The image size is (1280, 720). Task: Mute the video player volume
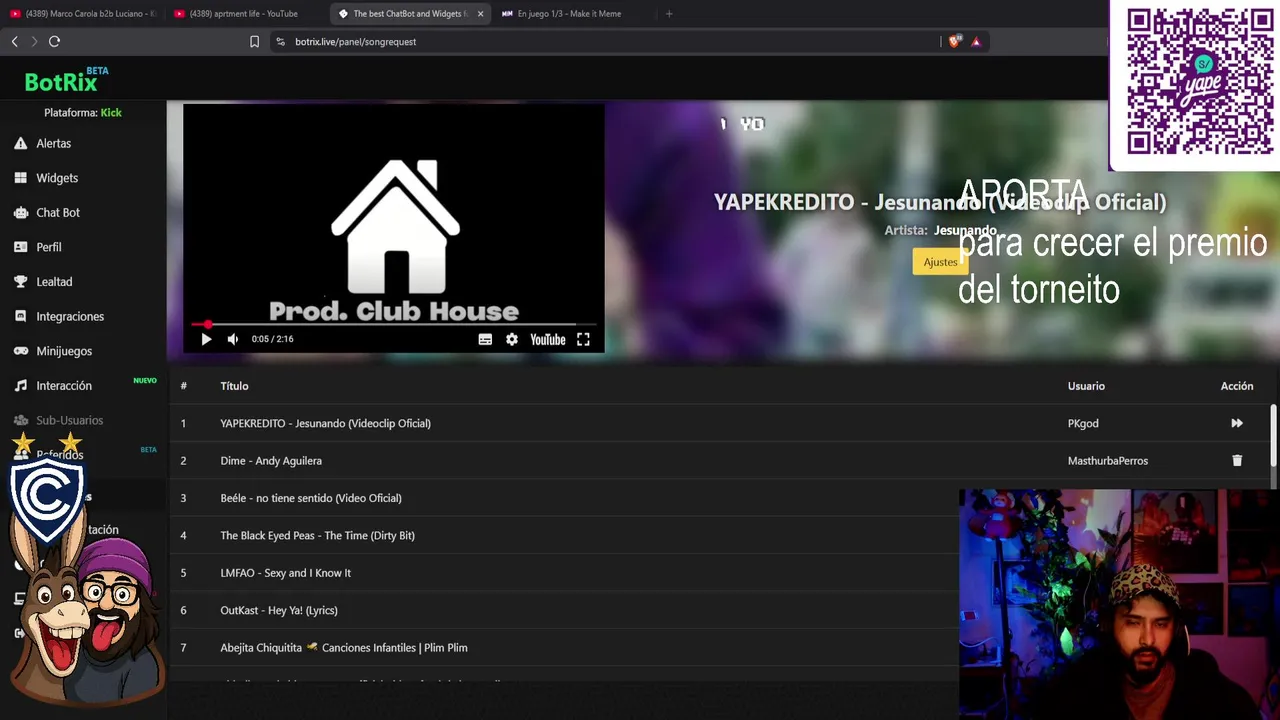233,339
